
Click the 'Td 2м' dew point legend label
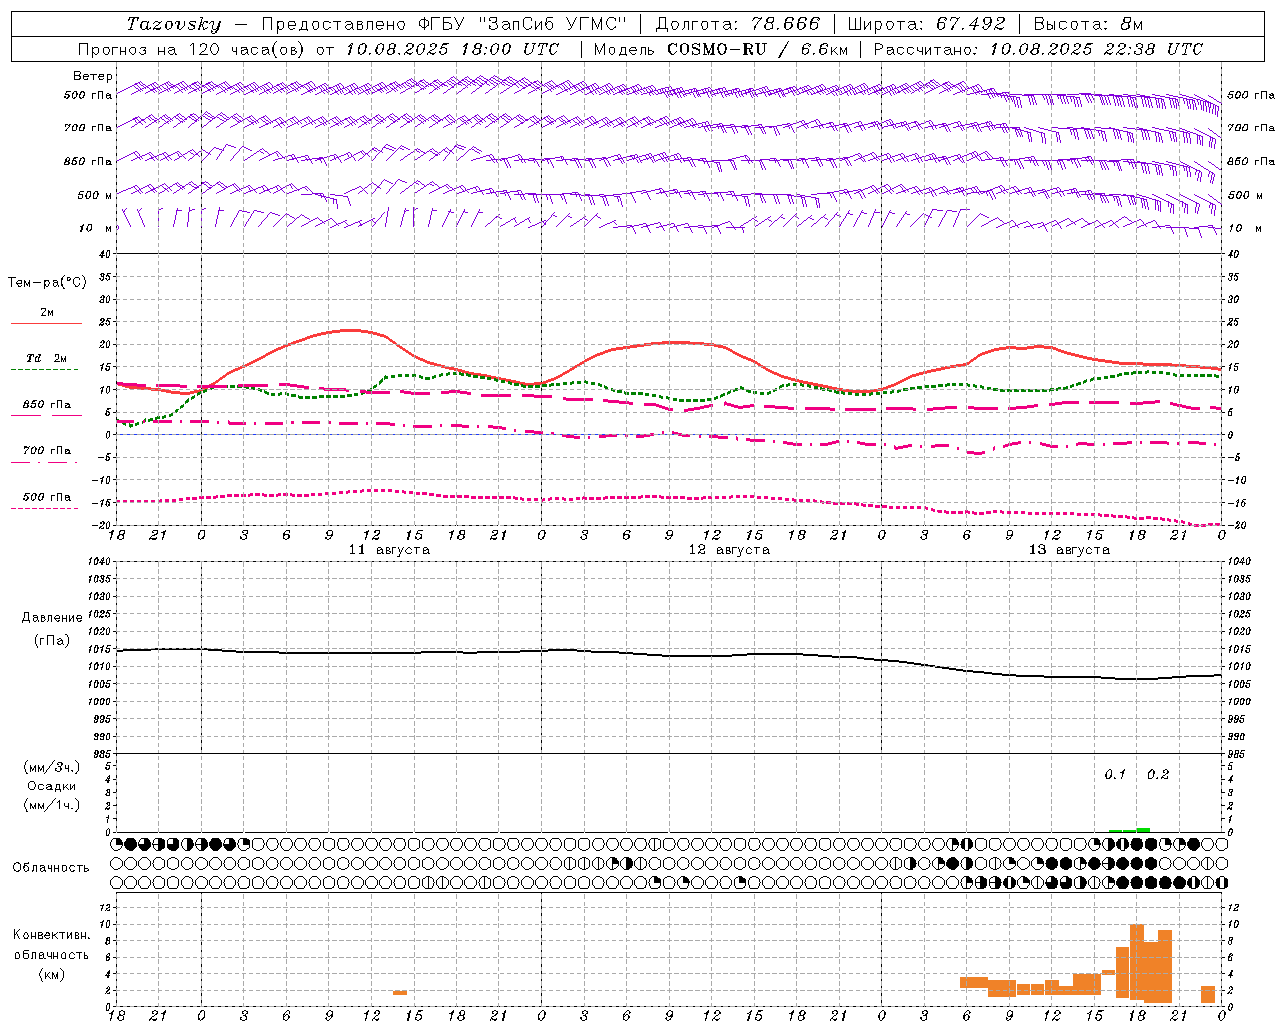pos(47,358)
